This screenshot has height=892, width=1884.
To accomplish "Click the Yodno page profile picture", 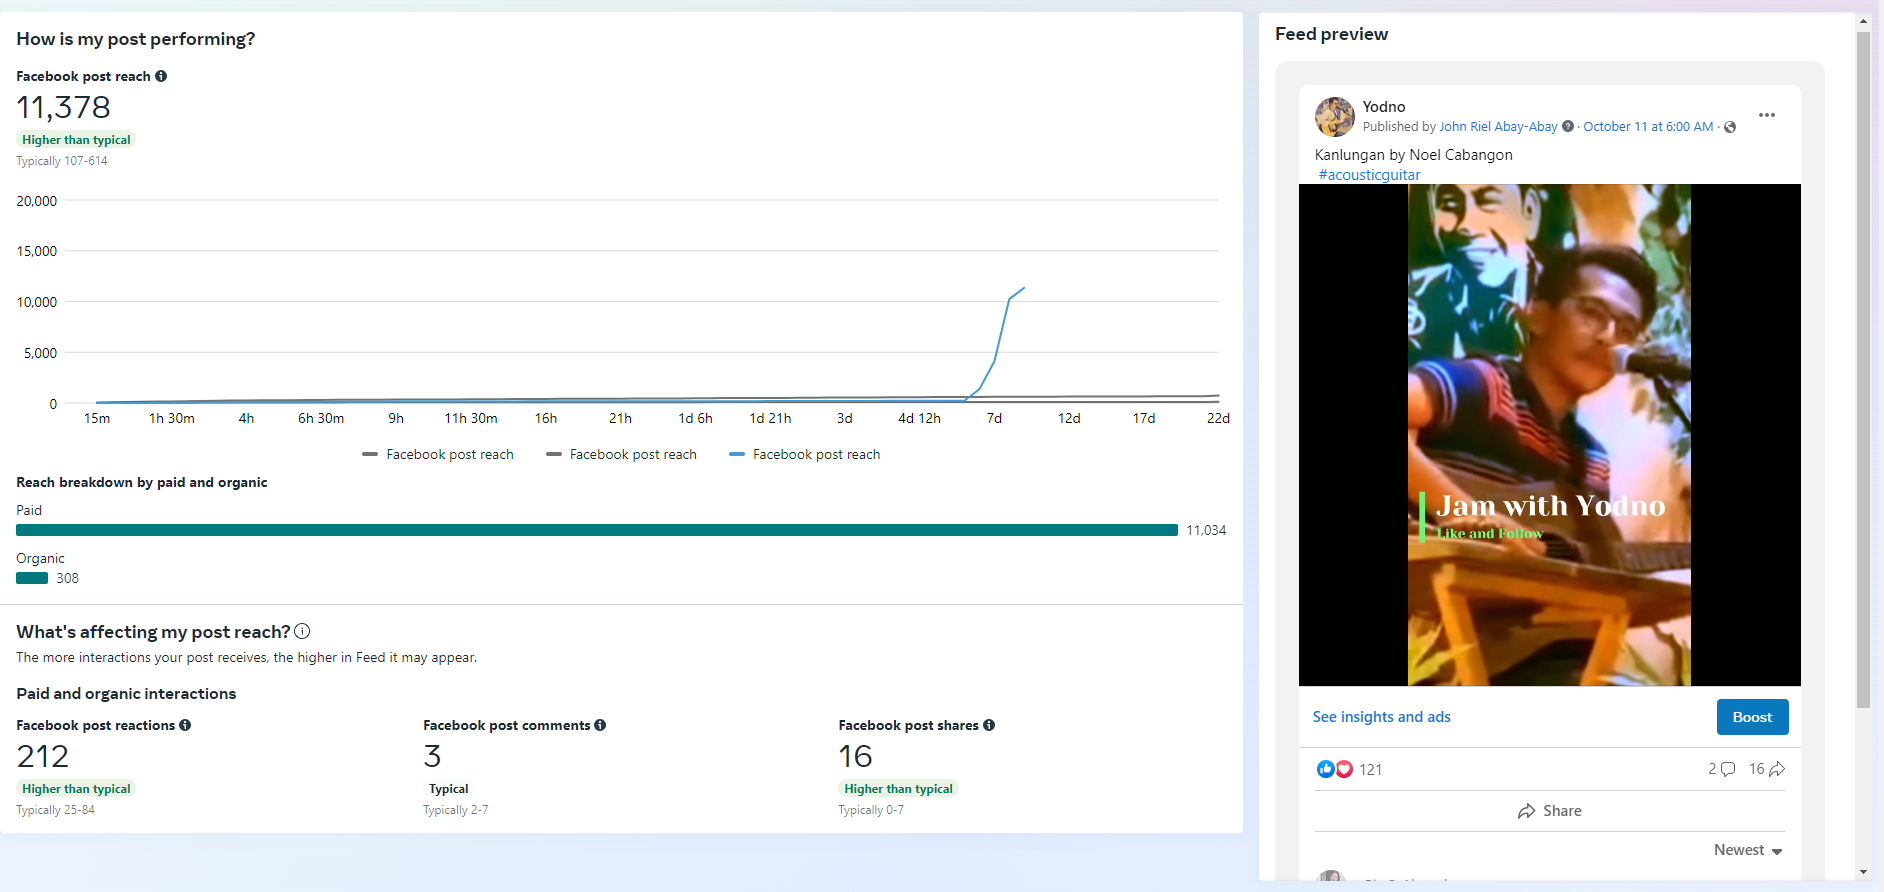I will (1335, 117).
